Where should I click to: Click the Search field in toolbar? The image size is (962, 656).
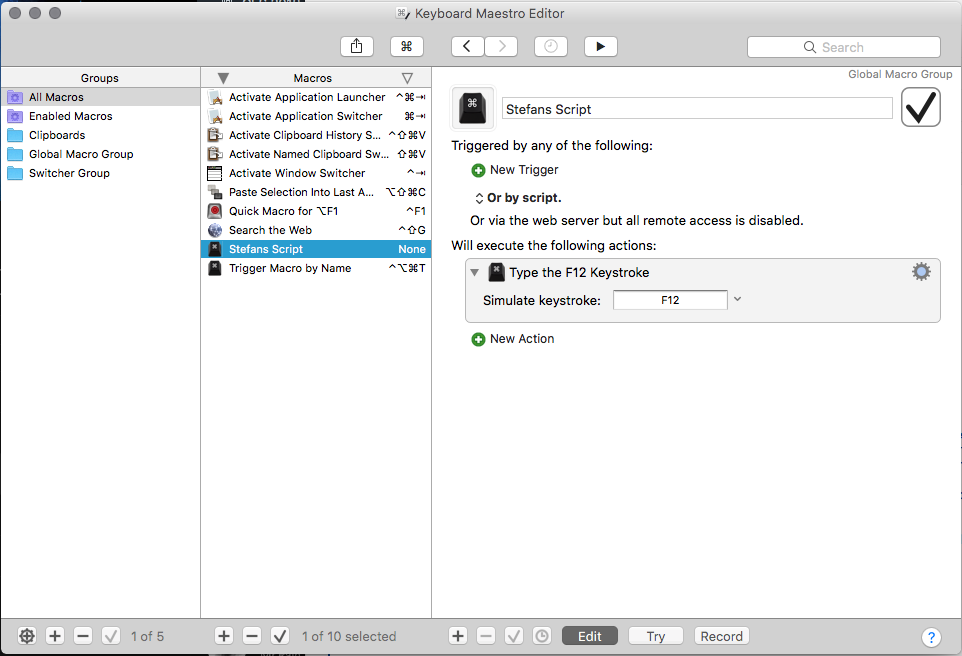tap(844, 47)
